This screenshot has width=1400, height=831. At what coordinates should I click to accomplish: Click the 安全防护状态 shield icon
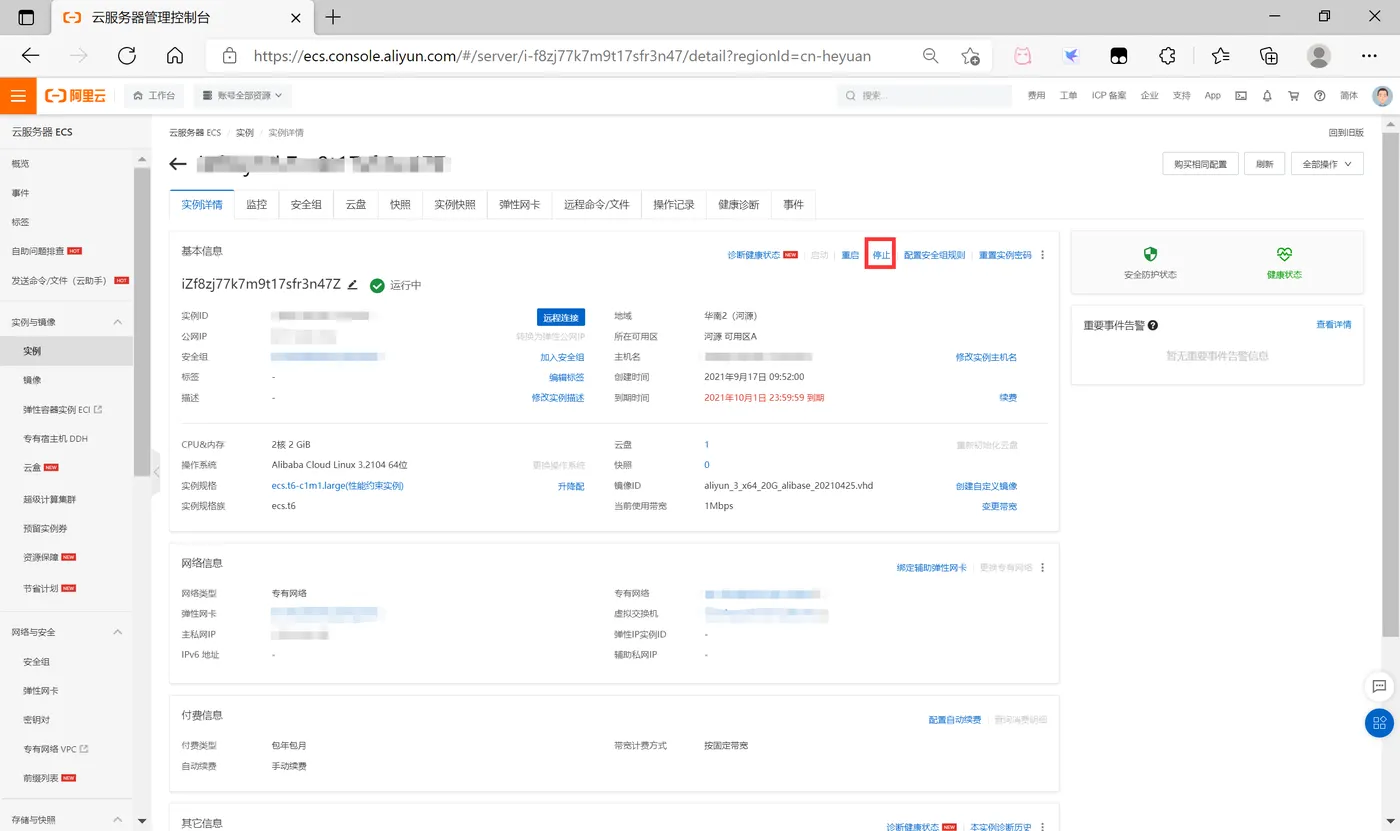click(1150, 255)
